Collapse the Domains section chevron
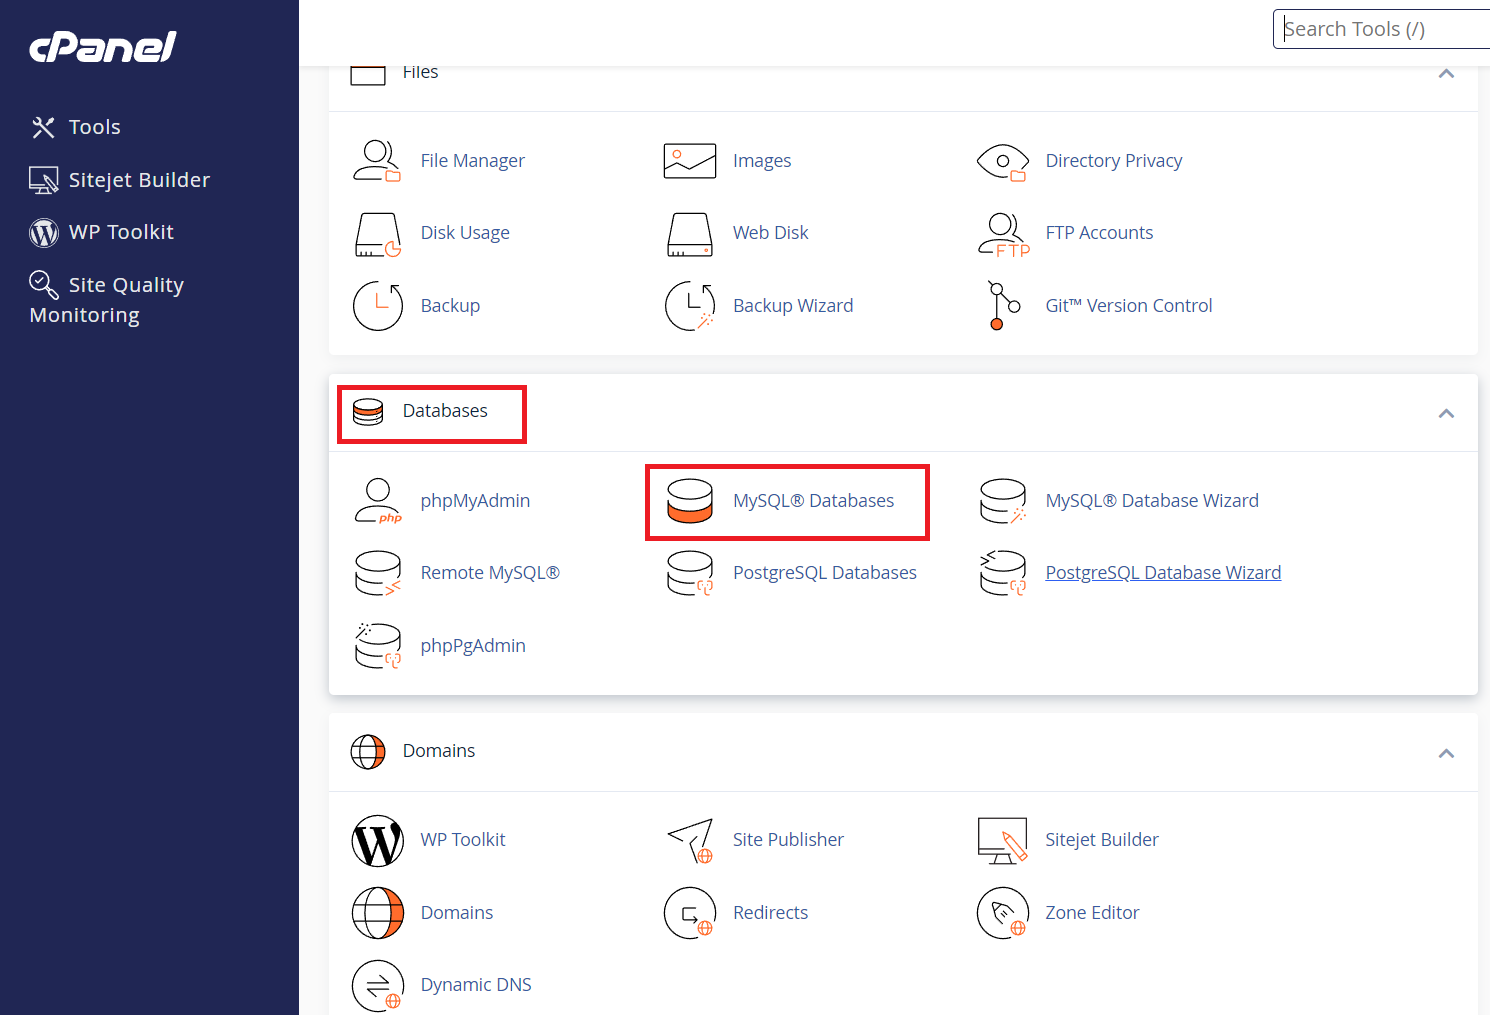1490x1015 pixels. tap(1446, 753)
